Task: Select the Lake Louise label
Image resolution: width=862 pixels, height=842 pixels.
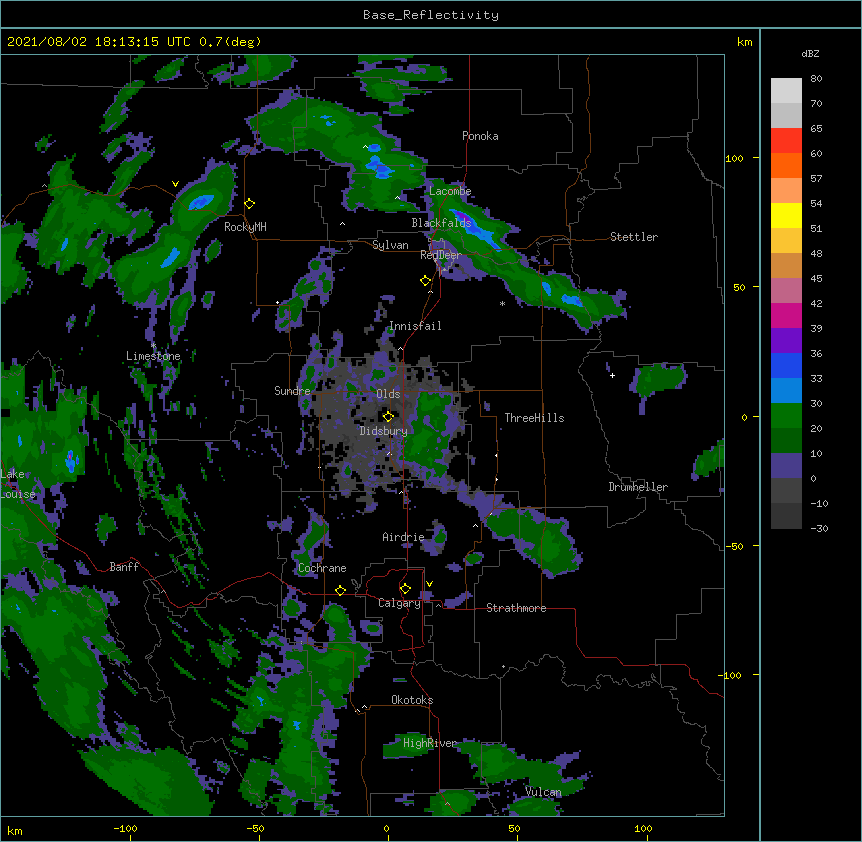Action: click(18, 484)
